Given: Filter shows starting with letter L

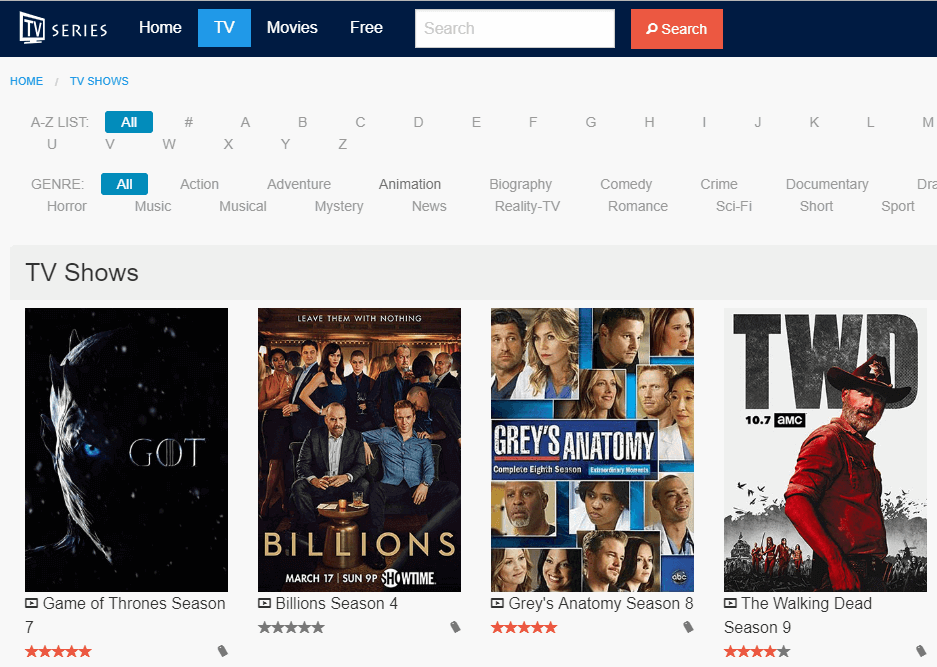Looking at the screenshot, I should click(x=871, y=123).
